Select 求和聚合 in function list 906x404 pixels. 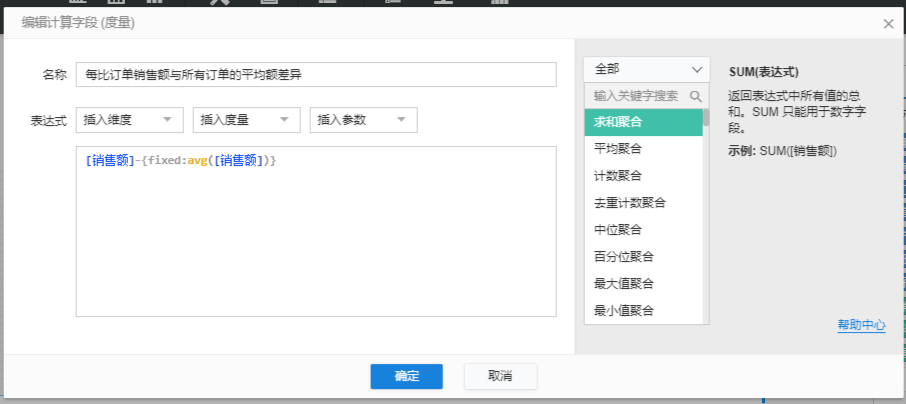coord(643,122)
